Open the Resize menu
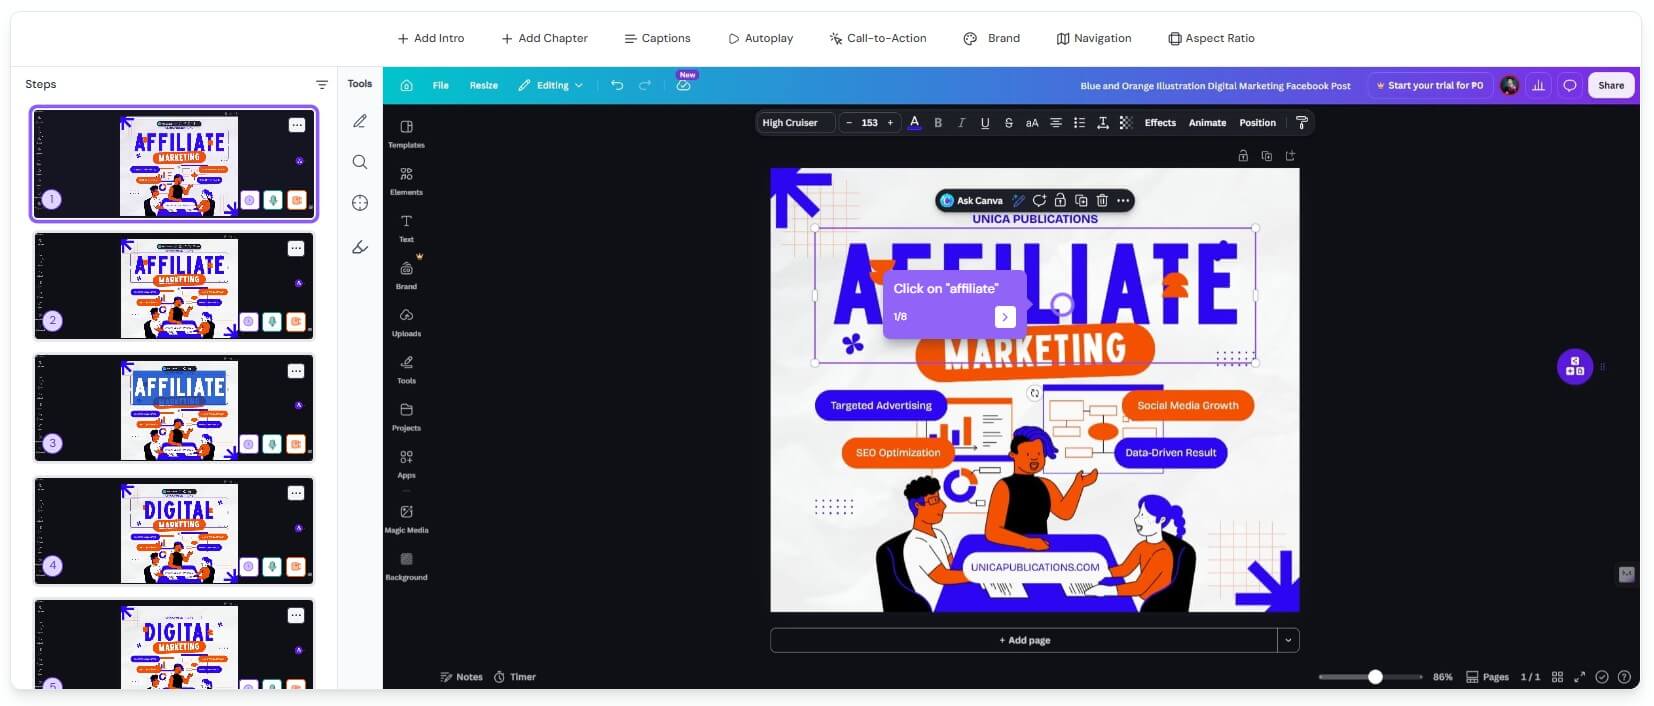Image resolution: width=1654 pixels, height=706 pixels. tap(484, 85)
